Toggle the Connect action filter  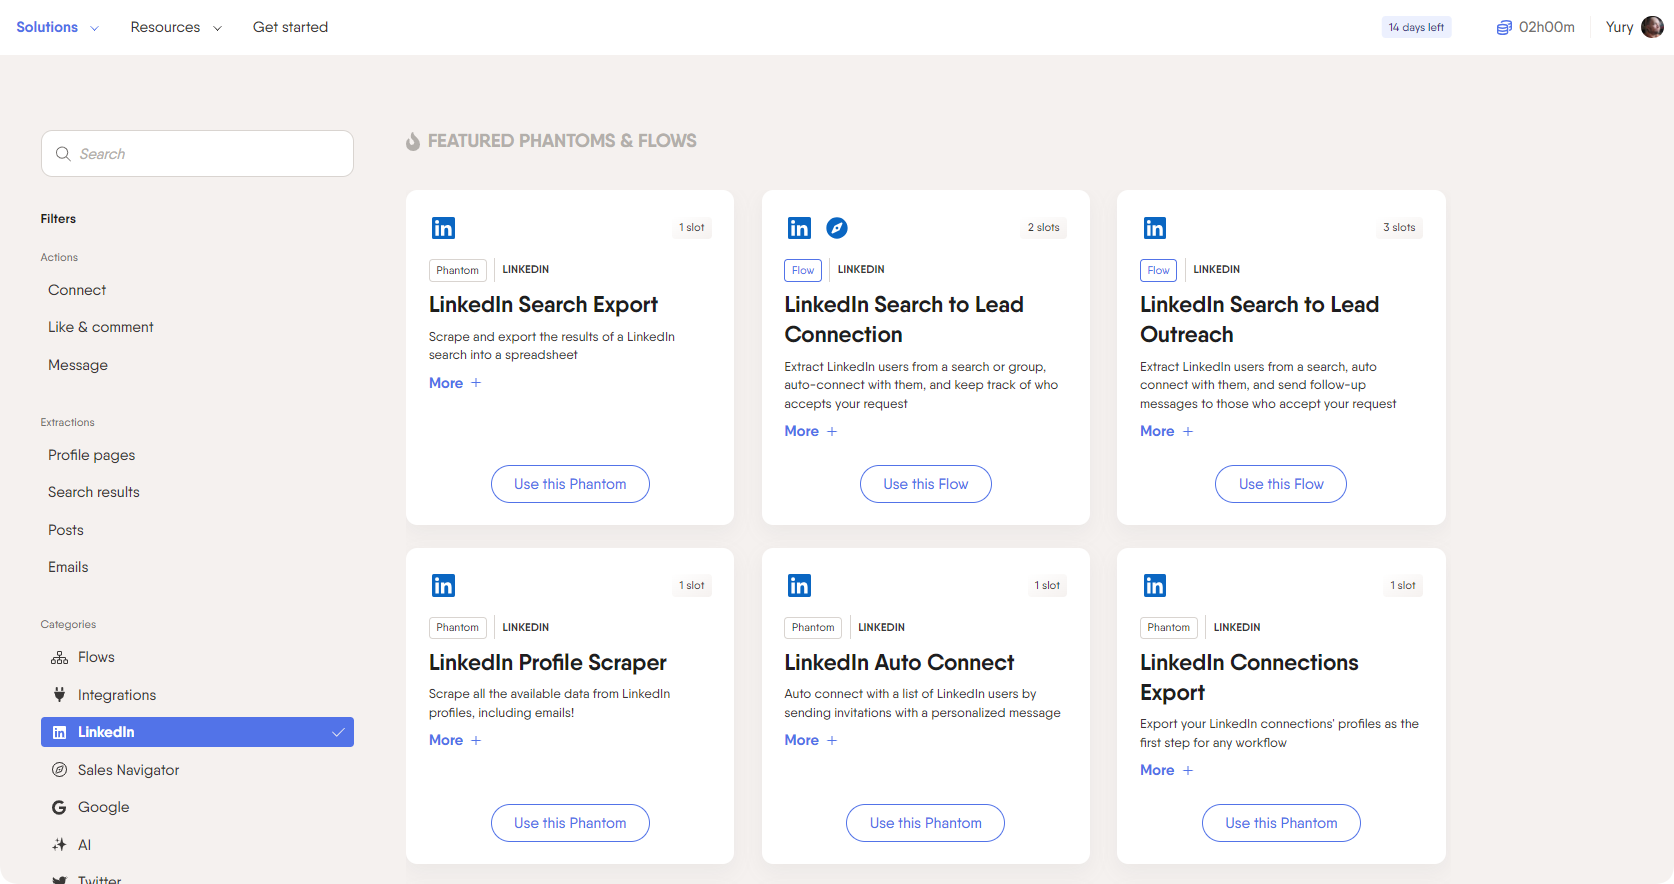click(x=77, y=290)
